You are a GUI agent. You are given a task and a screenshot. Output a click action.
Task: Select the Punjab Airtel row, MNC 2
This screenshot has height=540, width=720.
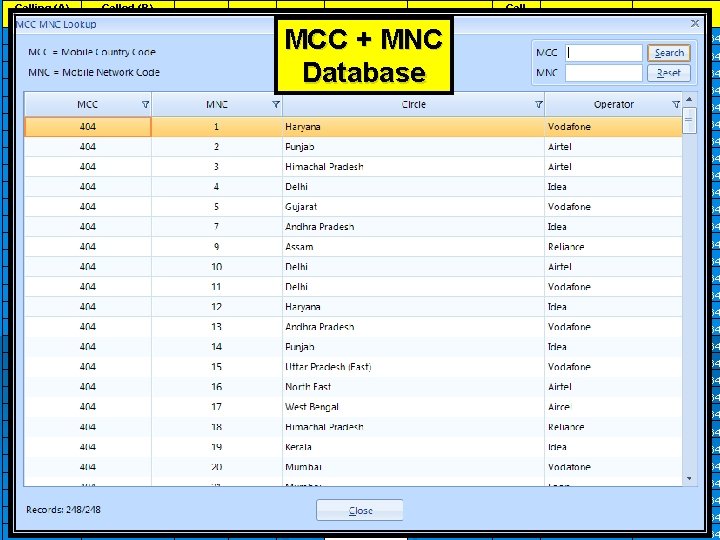tap(353, 147)
